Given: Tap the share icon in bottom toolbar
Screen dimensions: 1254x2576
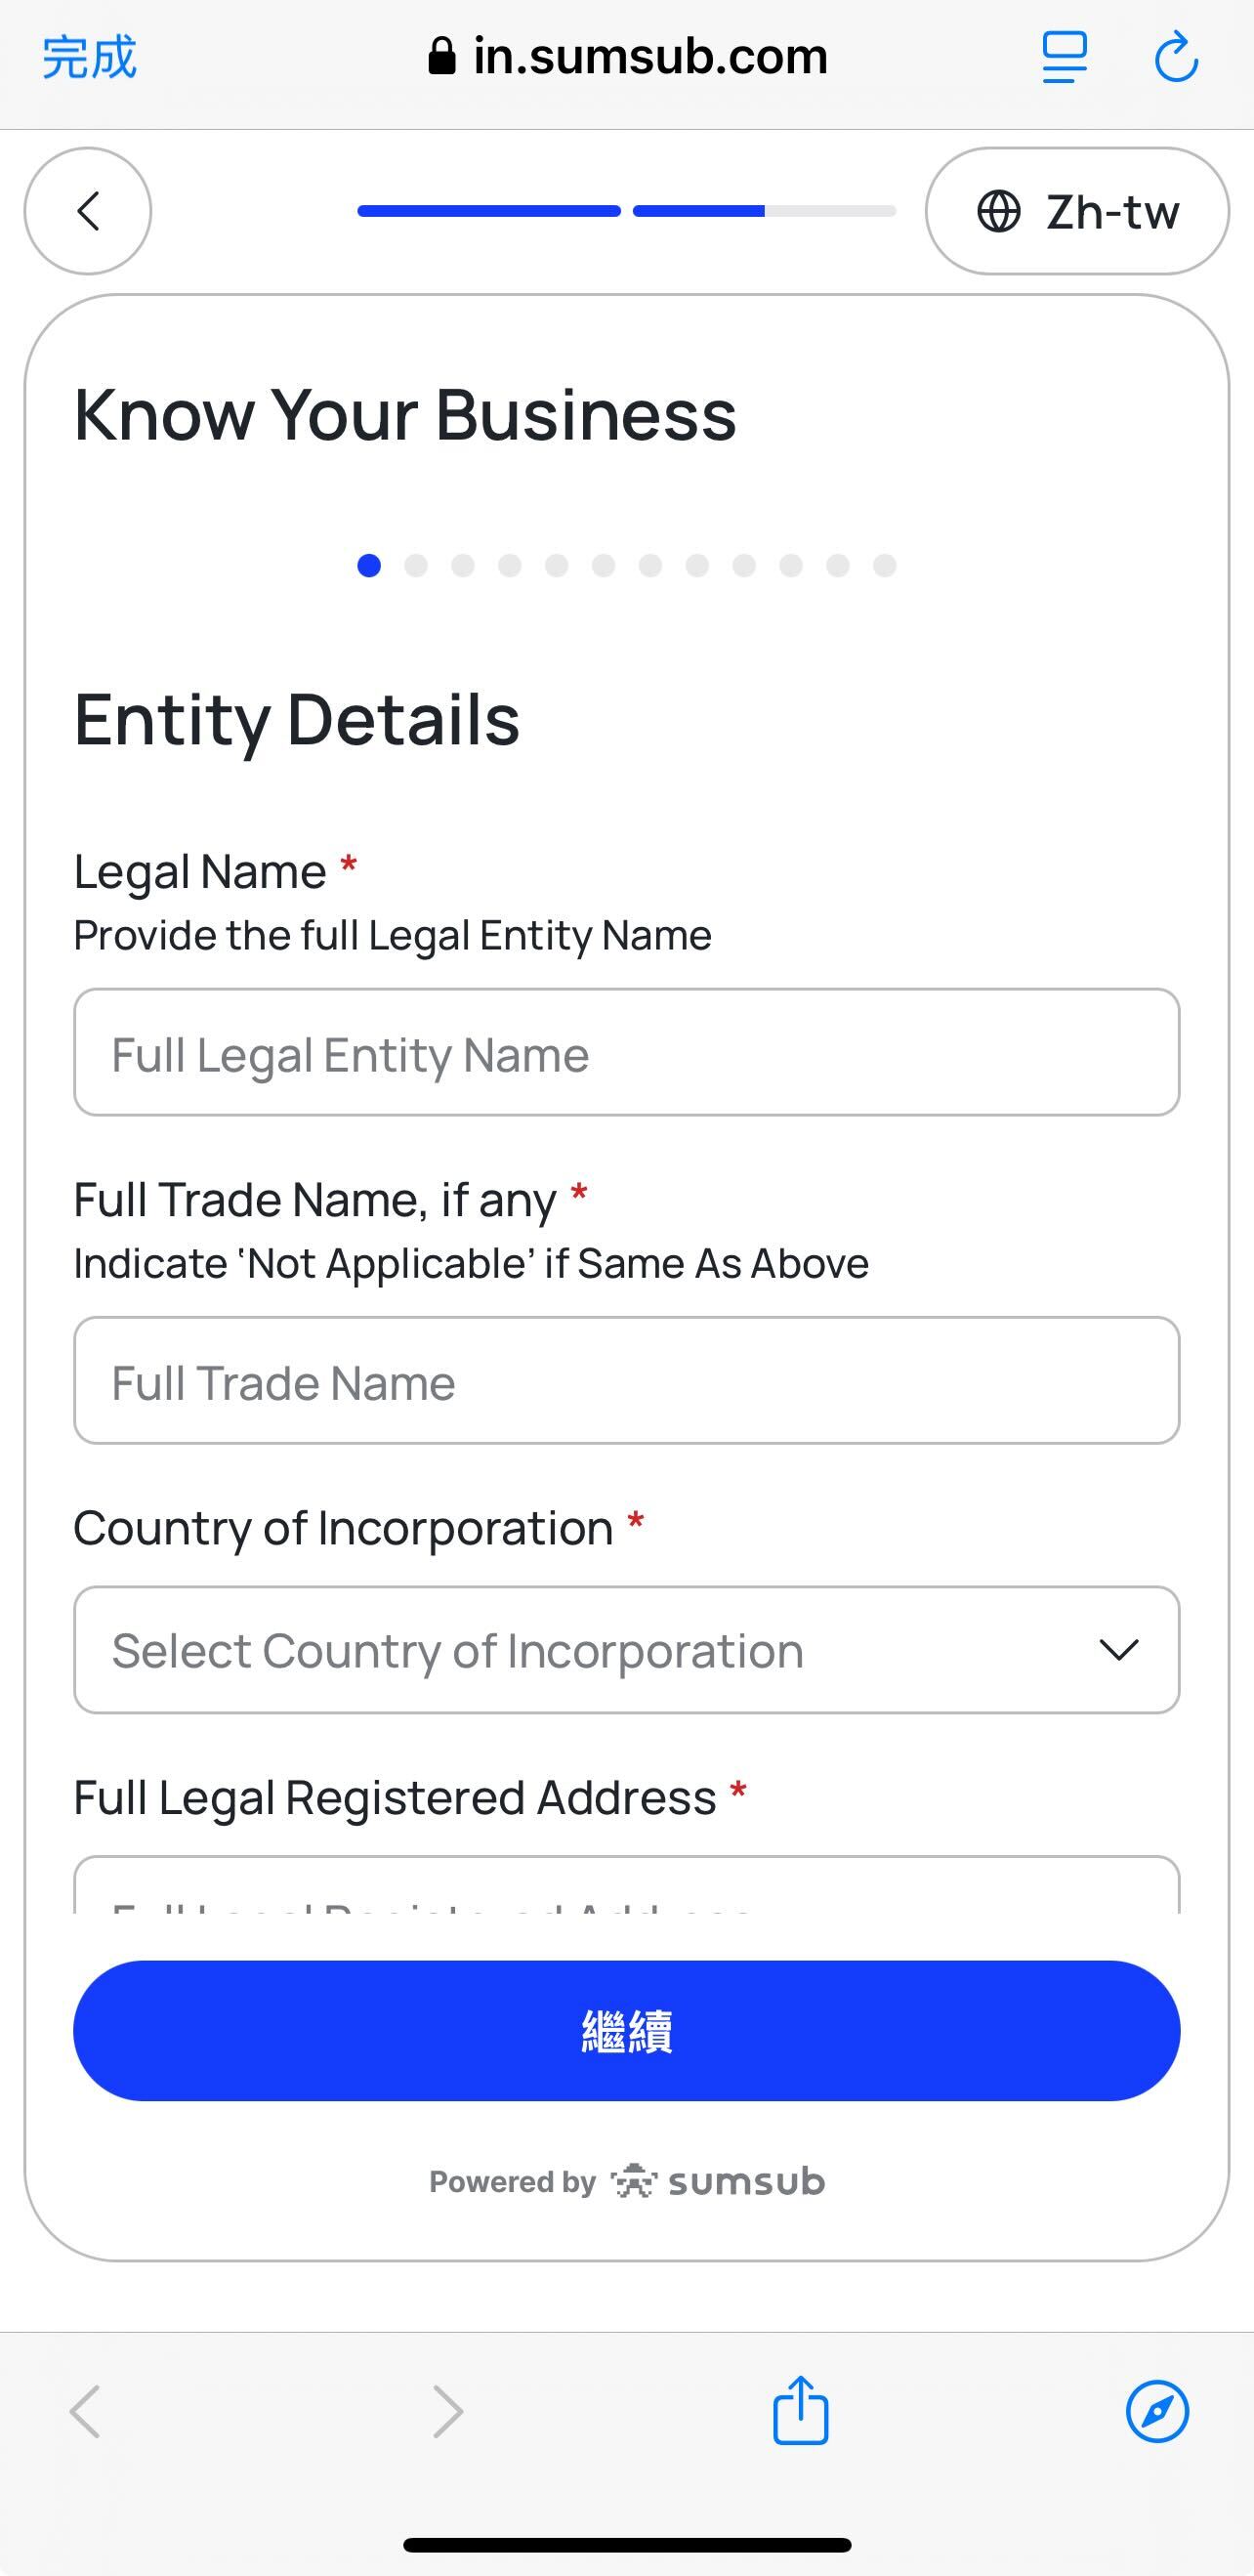Looking at the screenshot, I should [800, 2411].
